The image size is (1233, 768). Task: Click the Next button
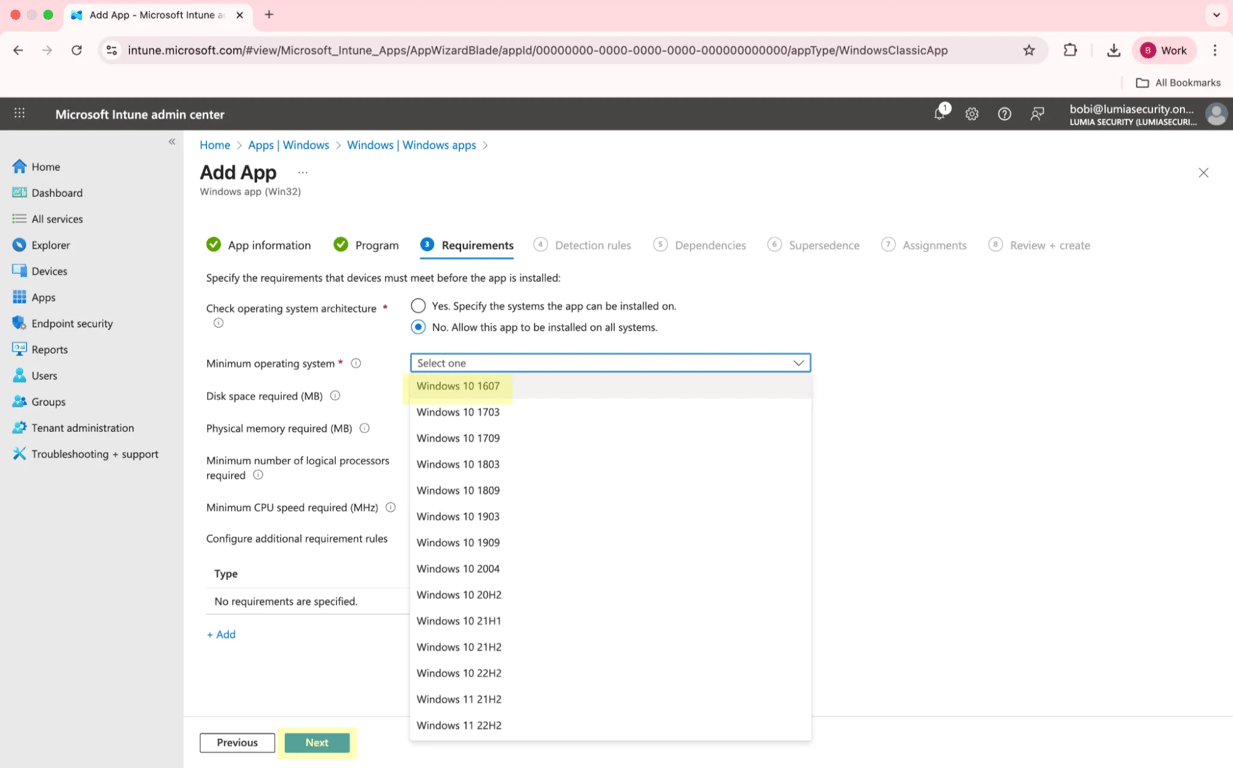point(317,743)
